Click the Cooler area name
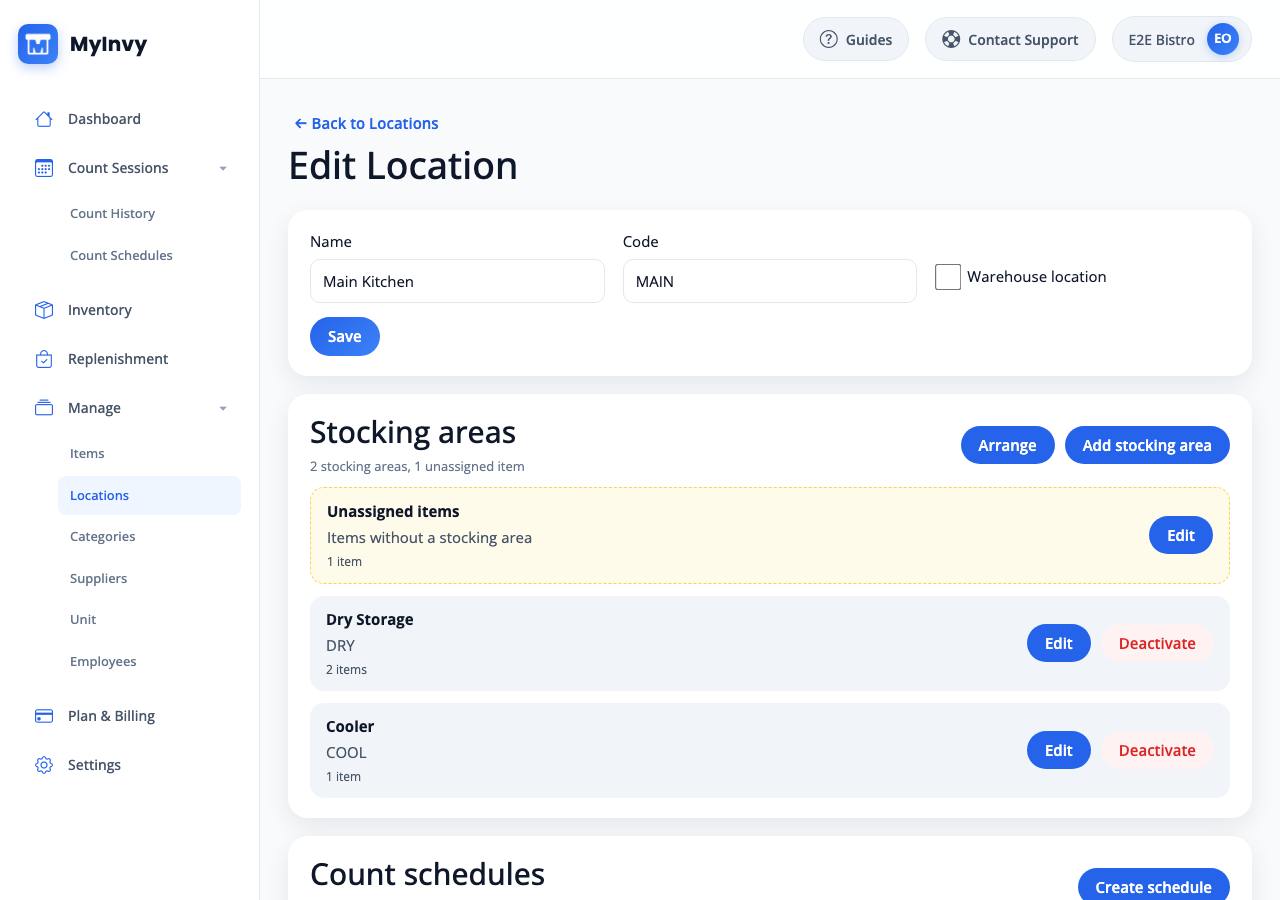Image resolution: width=1280 pixels, height=900 pixels. tap(350, 726)
